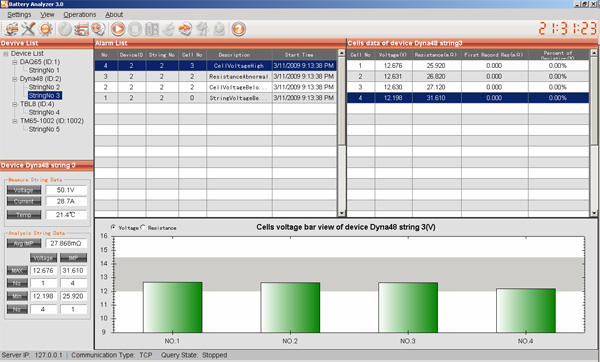Select StringNo 5 in device tree
Image resolution: width=600 pixels, height=362 pixels.
(44, 129)
